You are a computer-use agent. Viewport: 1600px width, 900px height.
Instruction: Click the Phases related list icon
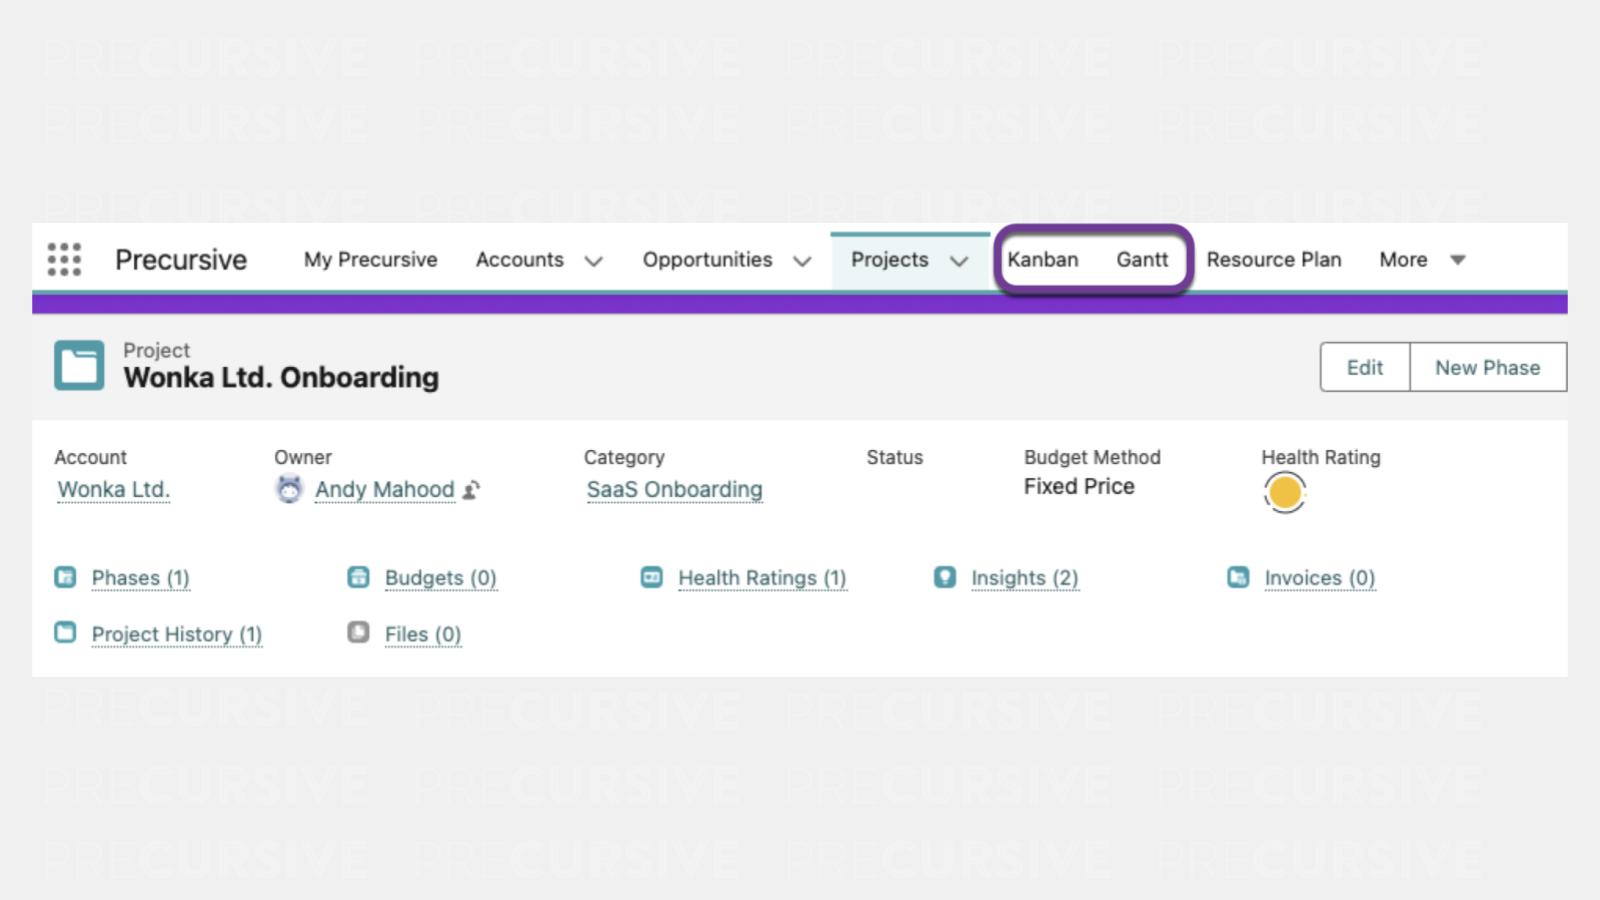click(65, 577)
